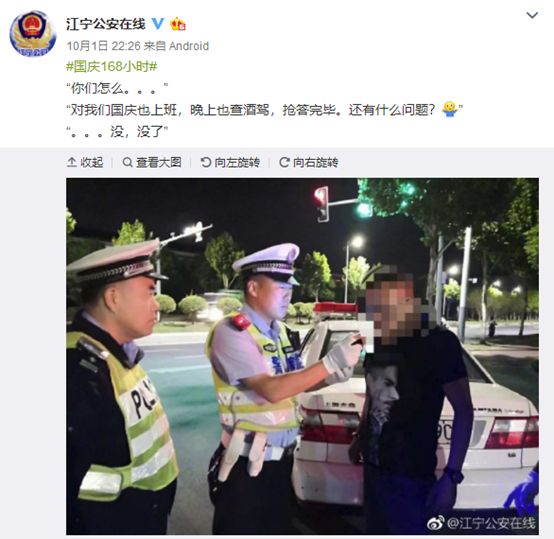Rotate the image left with 向左旋转
554x539 pixels.
[x=230, y=162]
